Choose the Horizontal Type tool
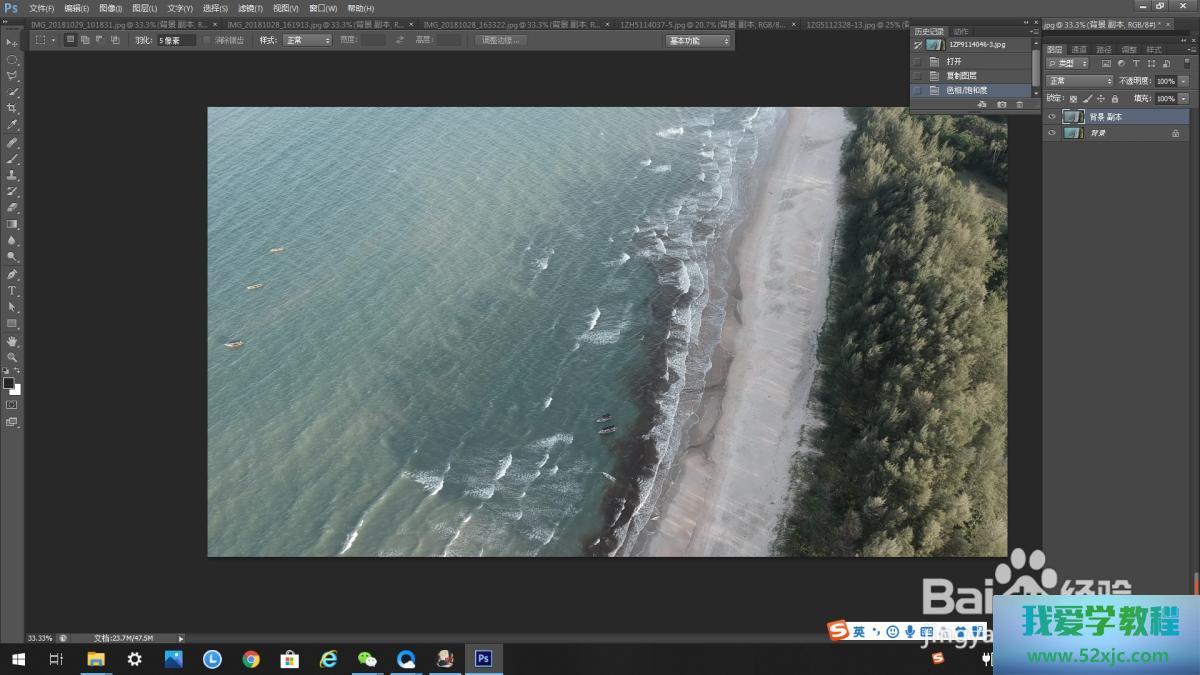 tap(12, 291)
